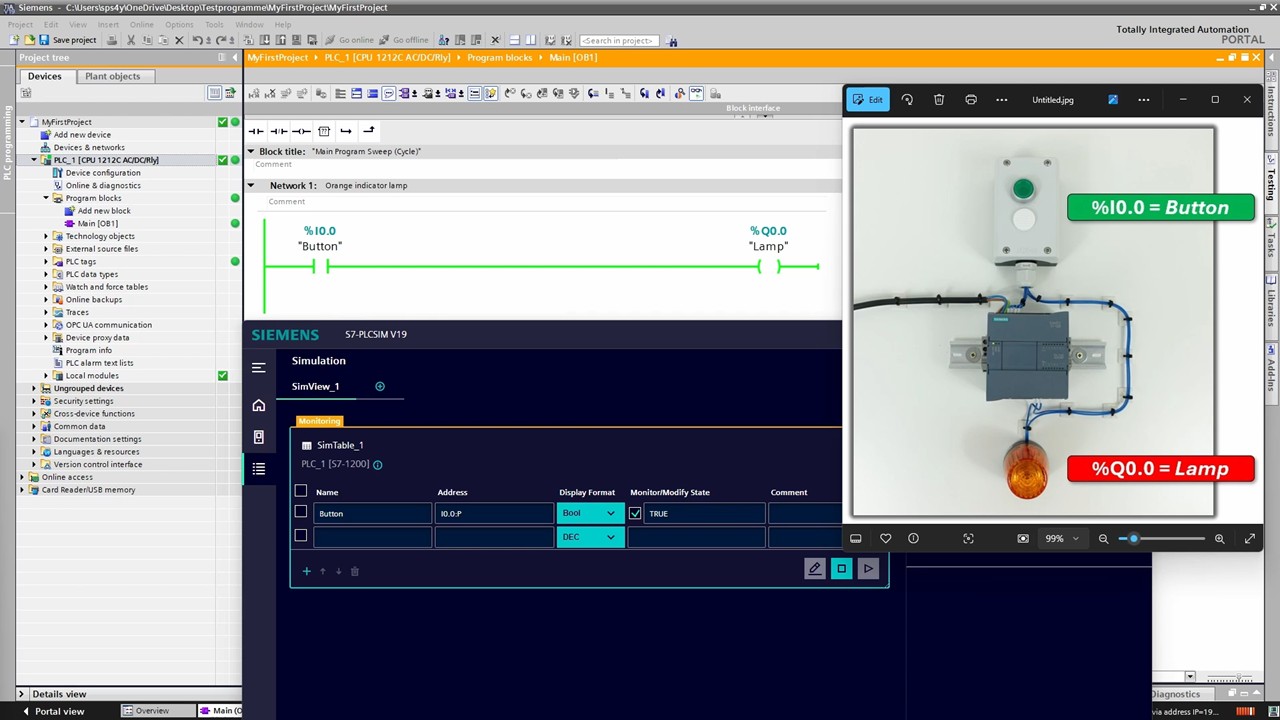Select the SimView_1 tab
This screenshot has width=1280, height=720.
(x=315, y=386)
